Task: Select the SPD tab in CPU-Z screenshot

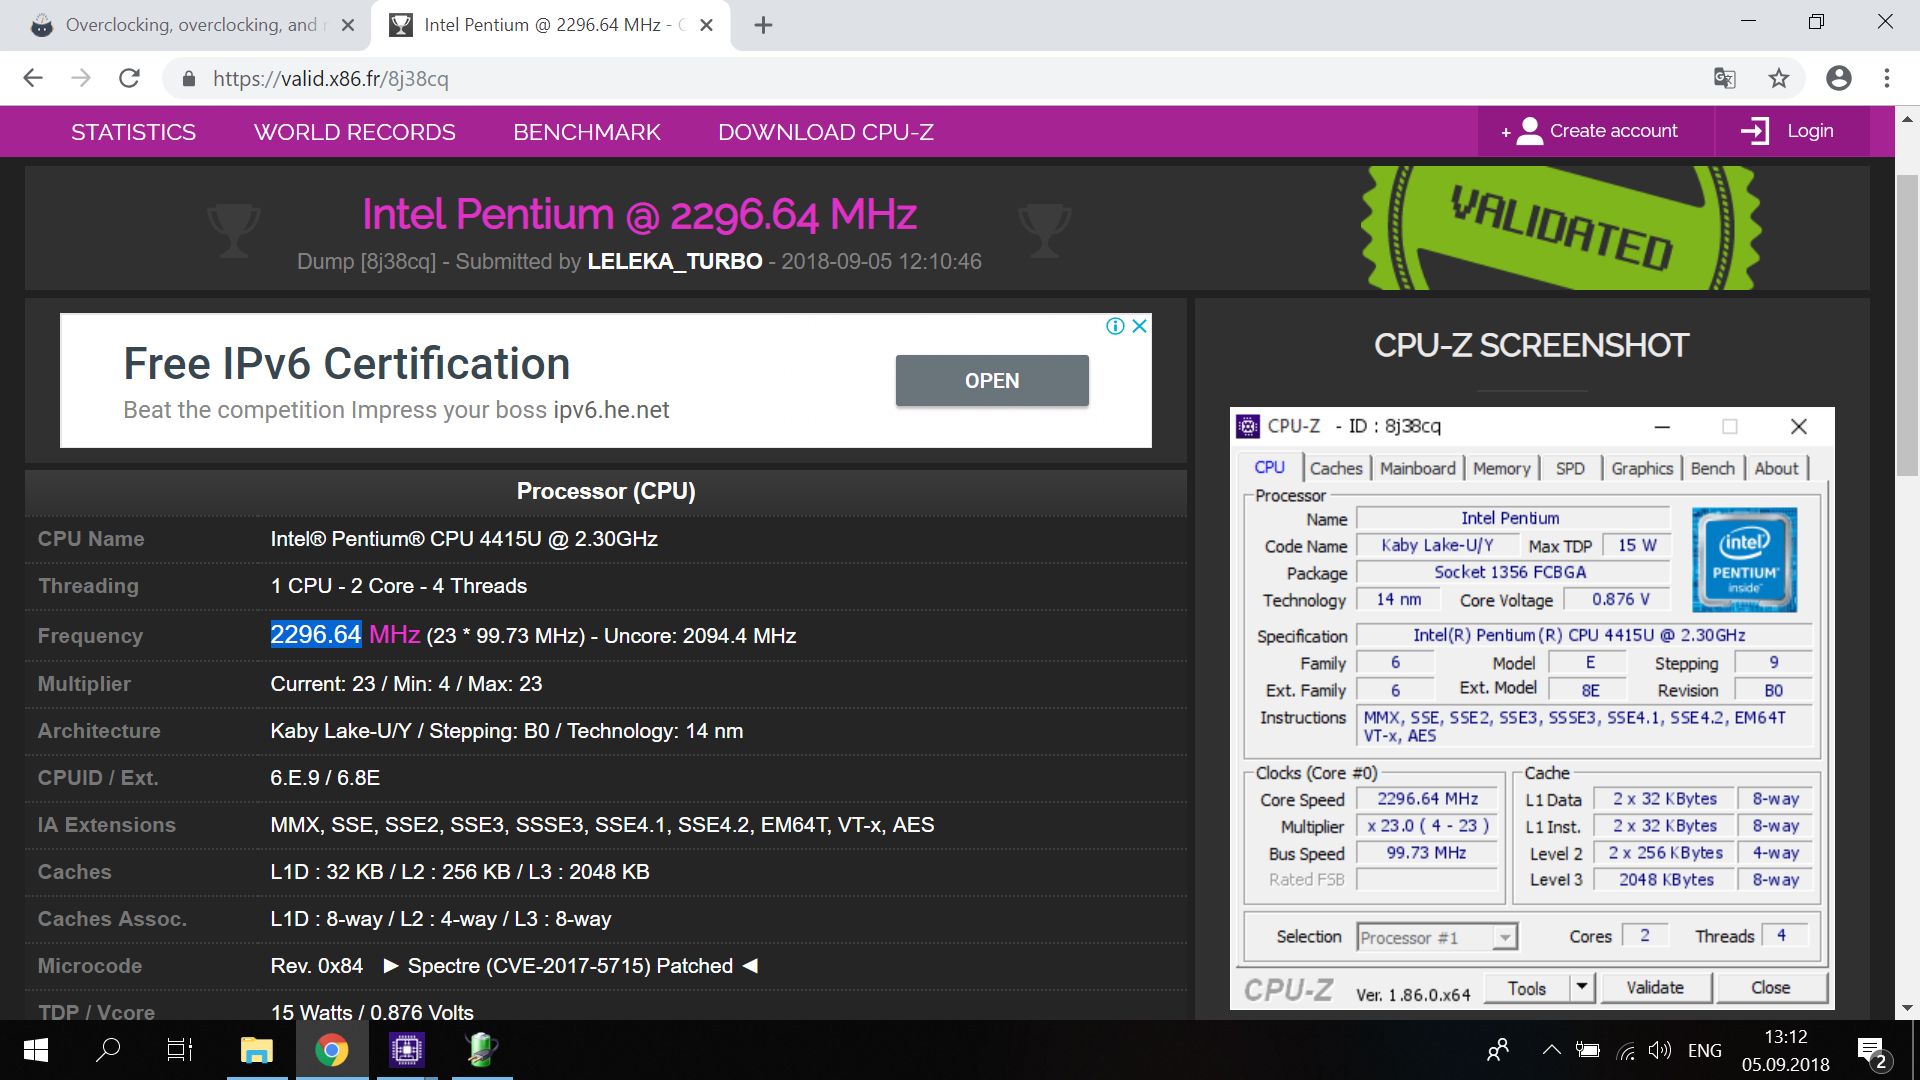Action: click(1570, 468)
